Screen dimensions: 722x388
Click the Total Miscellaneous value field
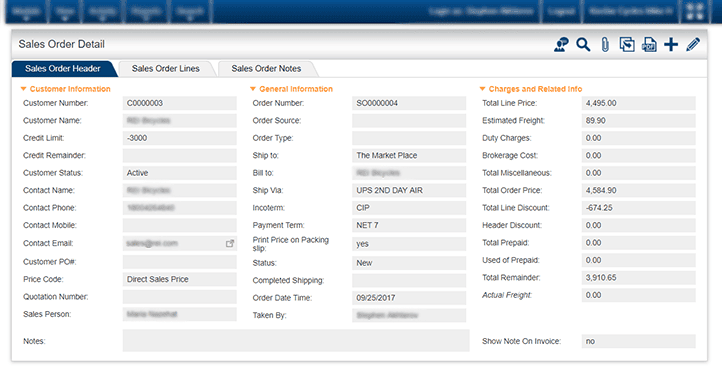638,173
